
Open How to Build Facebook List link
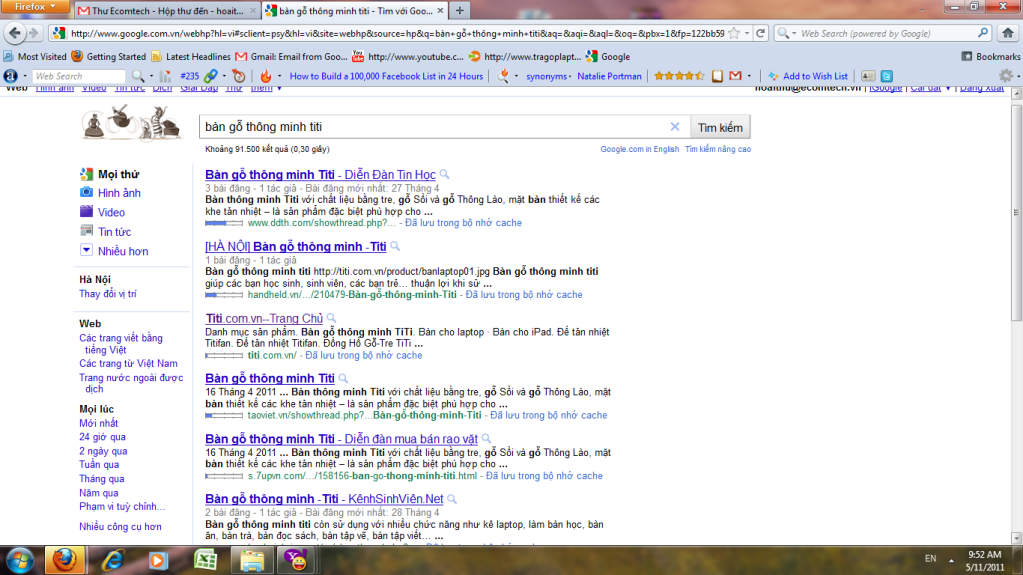(x=386, y=76)
